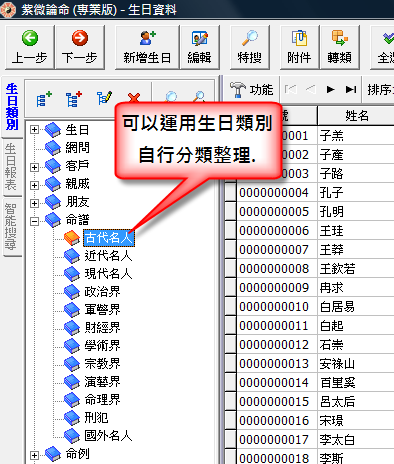Select the 演藝界 category

click(x=102, y=382)
